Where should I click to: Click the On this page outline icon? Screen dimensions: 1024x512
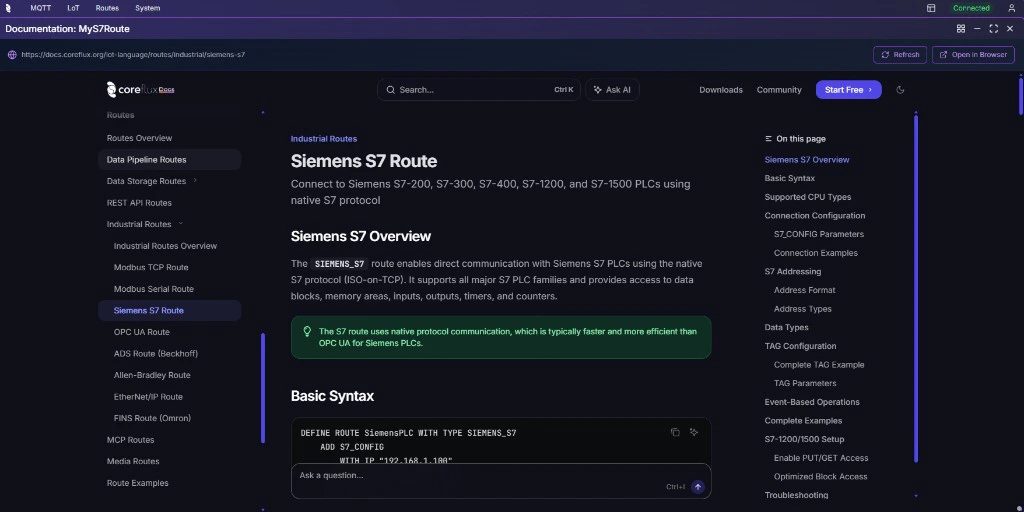(x=769, y=138)
